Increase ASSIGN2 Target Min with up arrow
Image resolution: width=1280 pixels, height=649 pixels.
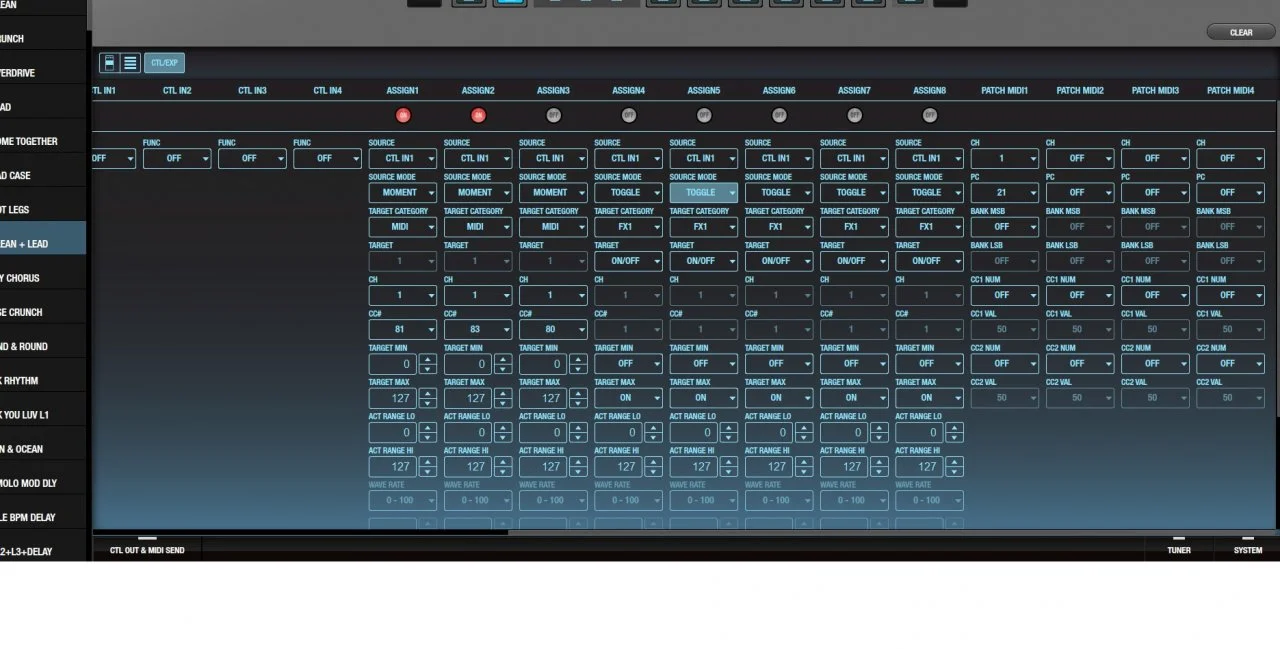click(503, 359)
